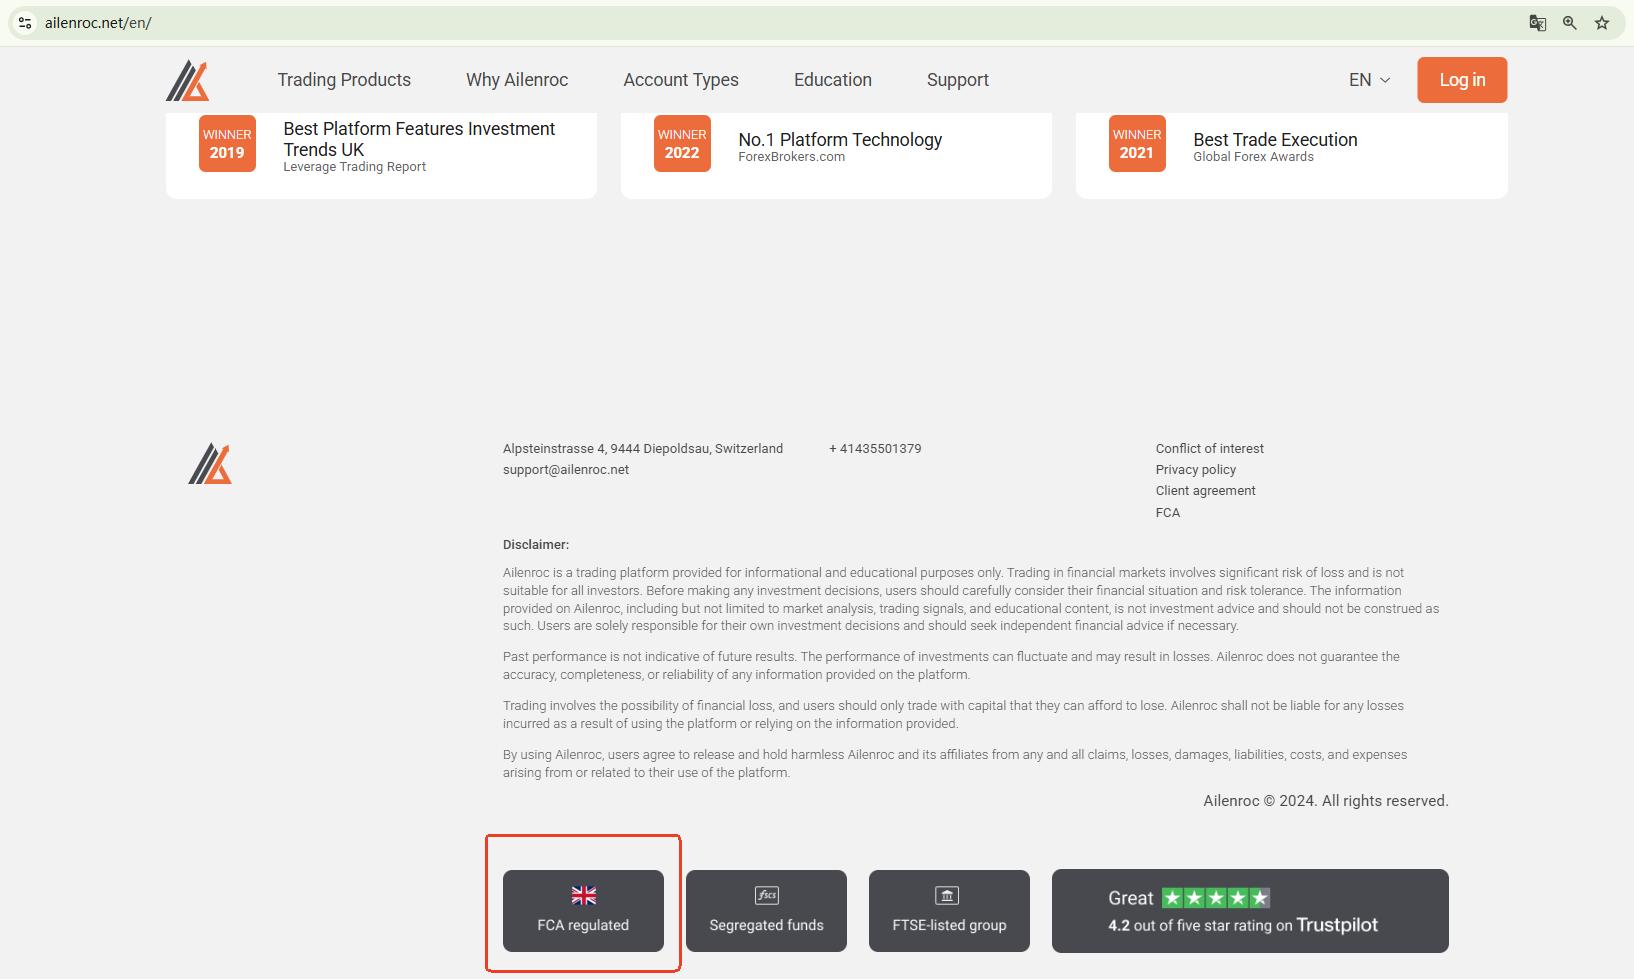Click the Winner 2022 award badge
Screen dimensions: 1634x979
(682, 144)
